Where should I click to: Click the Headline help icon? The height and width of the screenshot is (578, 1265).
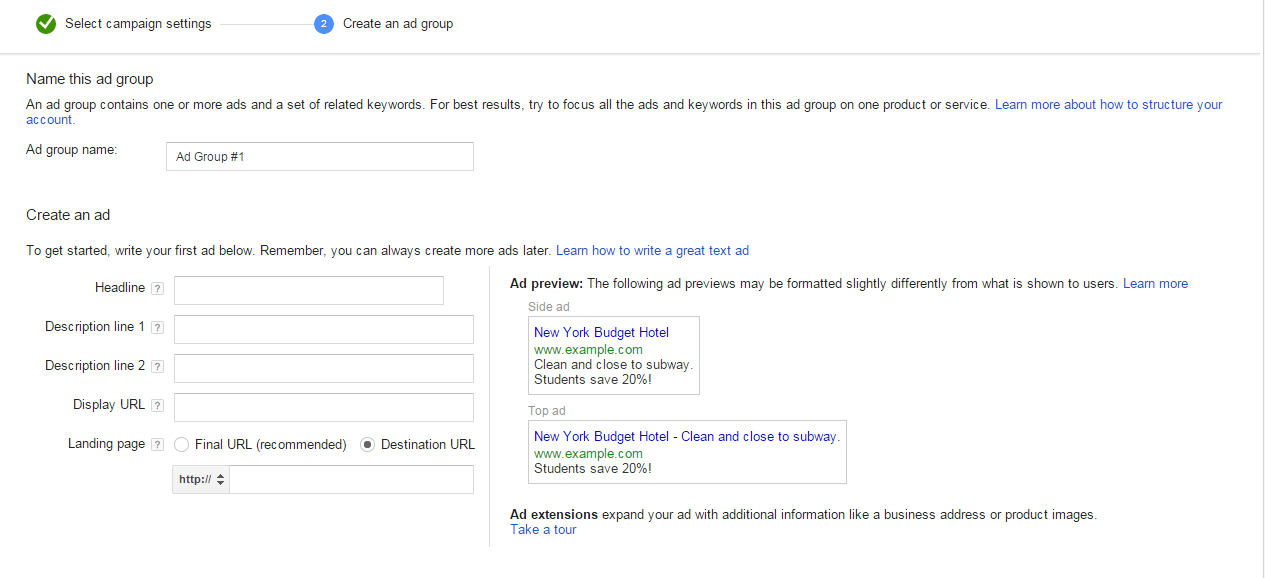coord(158,287)
